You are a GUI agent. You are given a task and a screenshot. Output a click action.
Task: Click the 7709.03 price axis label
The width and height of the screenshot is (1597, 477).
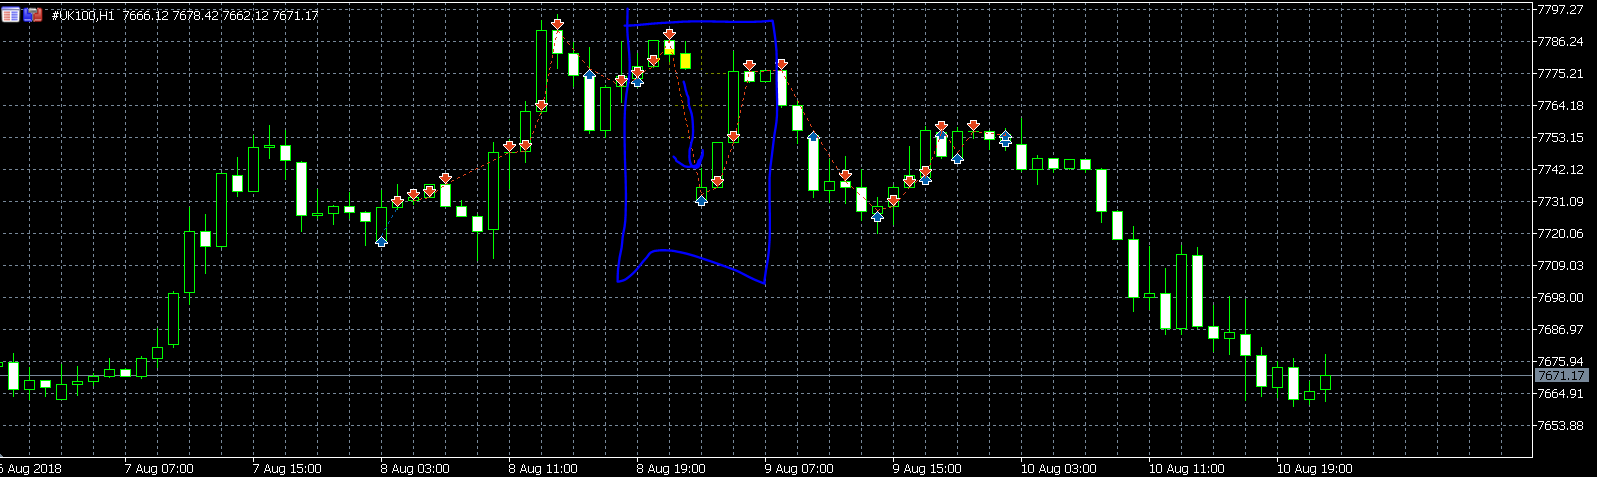coord(1562,265)
